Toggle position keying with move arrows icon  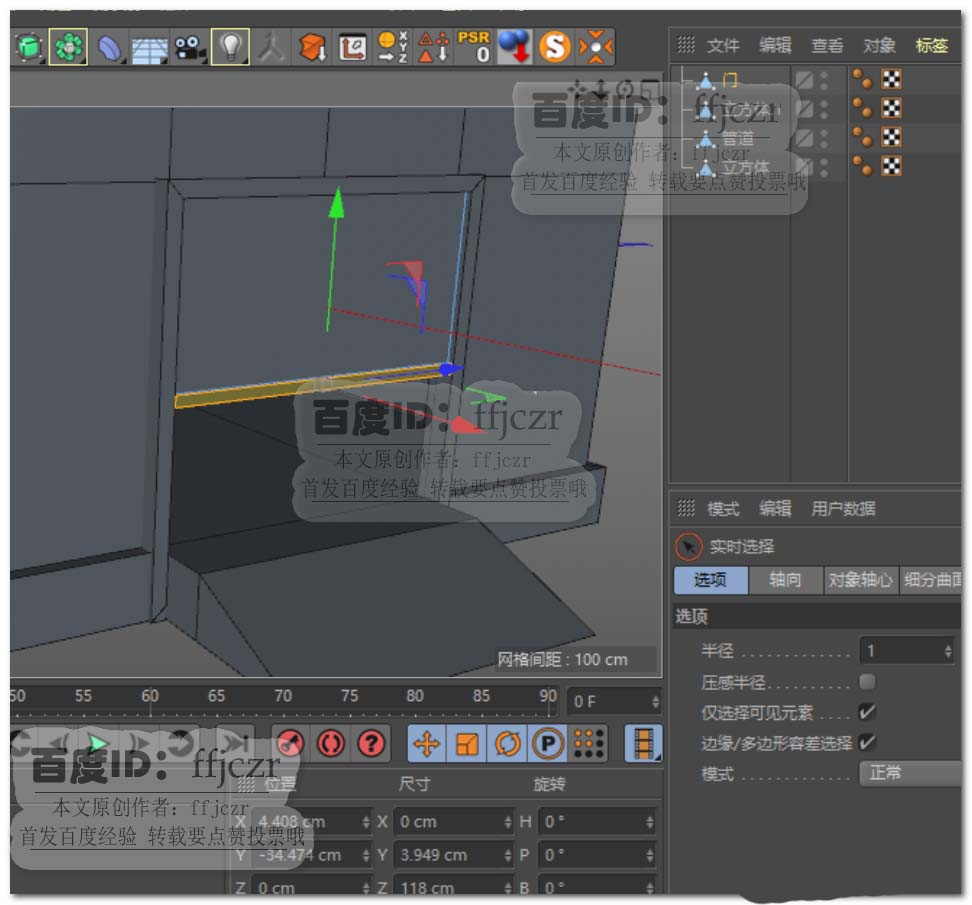click(427, 743)
